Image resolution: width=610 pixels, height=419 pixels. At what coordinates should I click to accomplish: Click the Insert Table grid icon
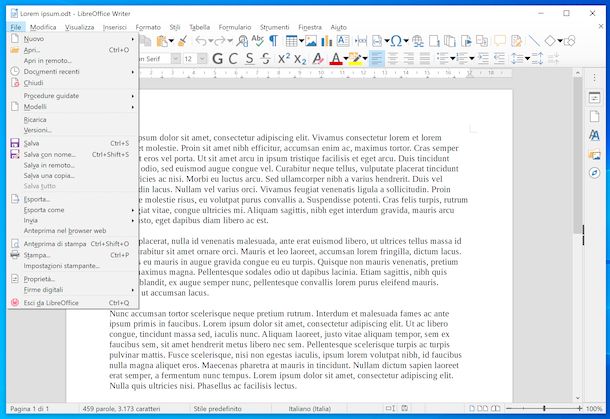coord(291,40)
